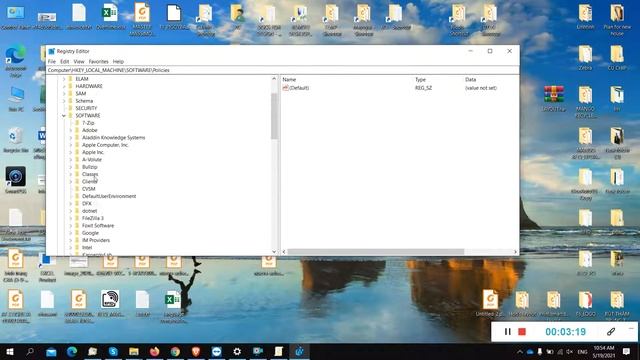Click the Registry Editor taskbar icon
The image size is (640, 360).
click(299, 351)
